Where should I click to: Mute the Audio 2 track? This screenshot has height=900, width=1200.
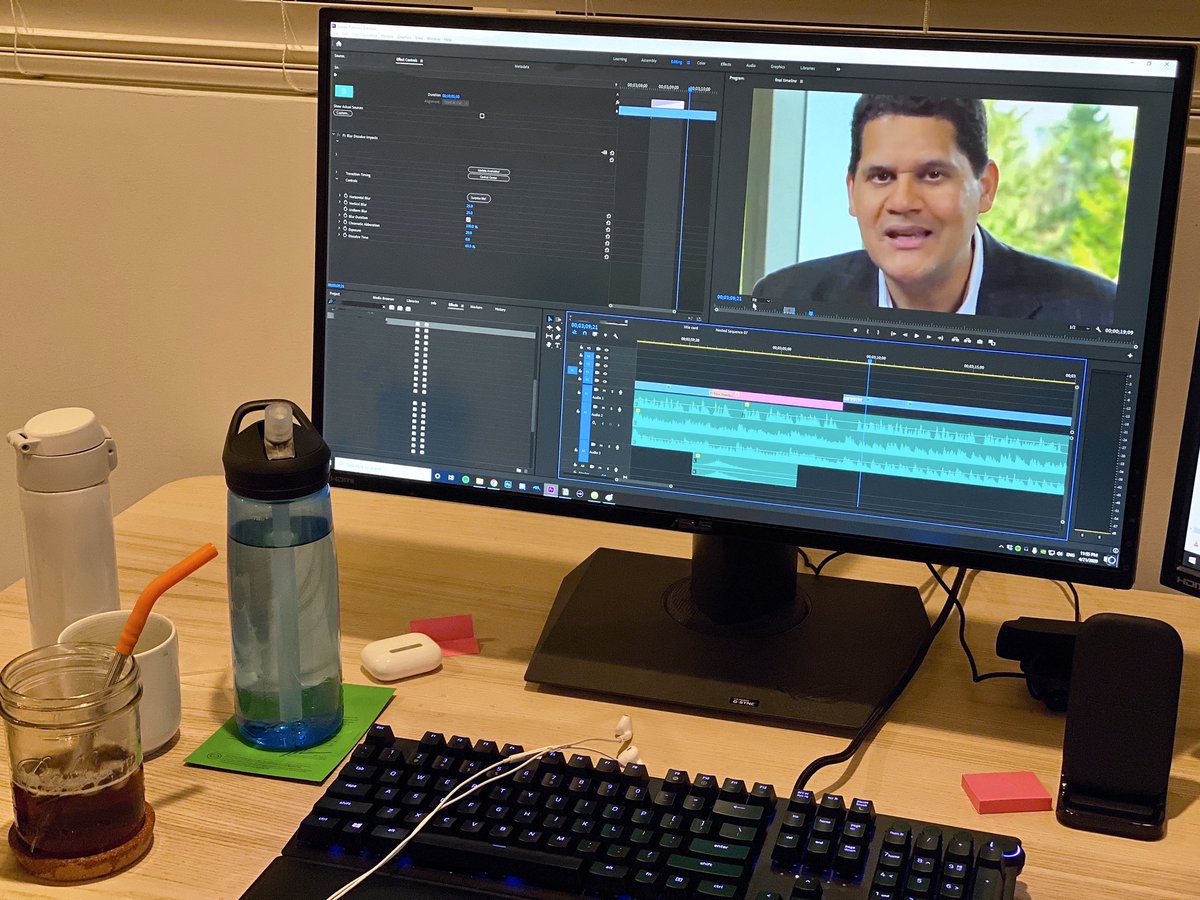coord(603,408)
